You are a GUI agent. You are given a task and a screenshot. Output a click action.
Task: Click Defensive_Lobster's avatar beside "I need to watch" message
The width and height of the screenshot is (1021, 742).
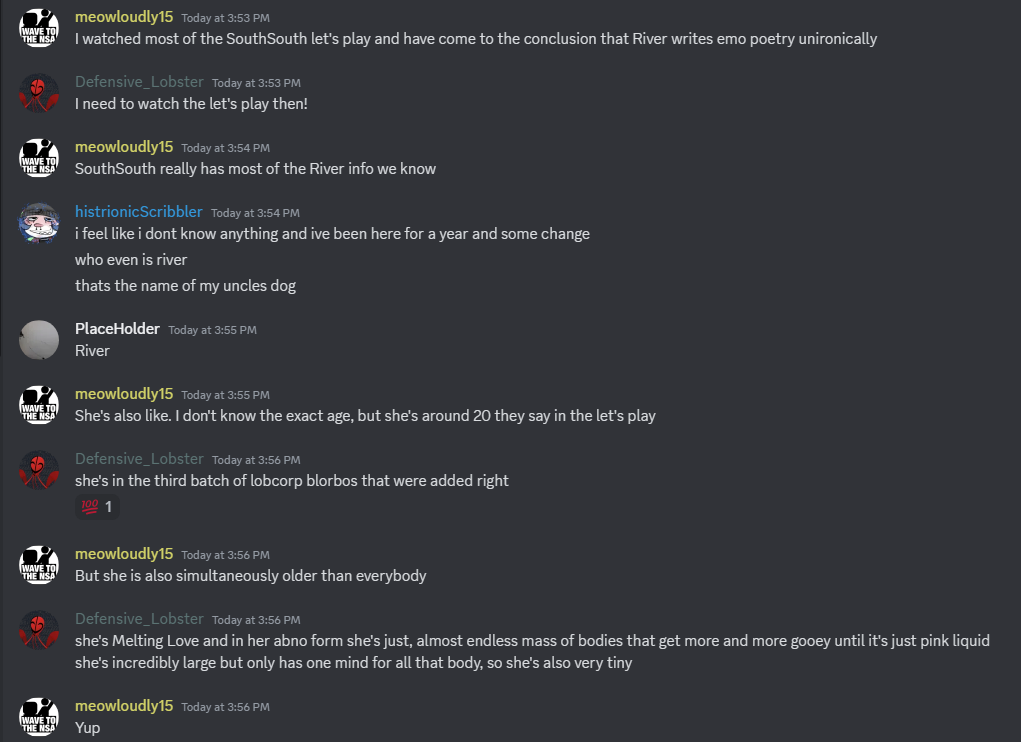39,93
